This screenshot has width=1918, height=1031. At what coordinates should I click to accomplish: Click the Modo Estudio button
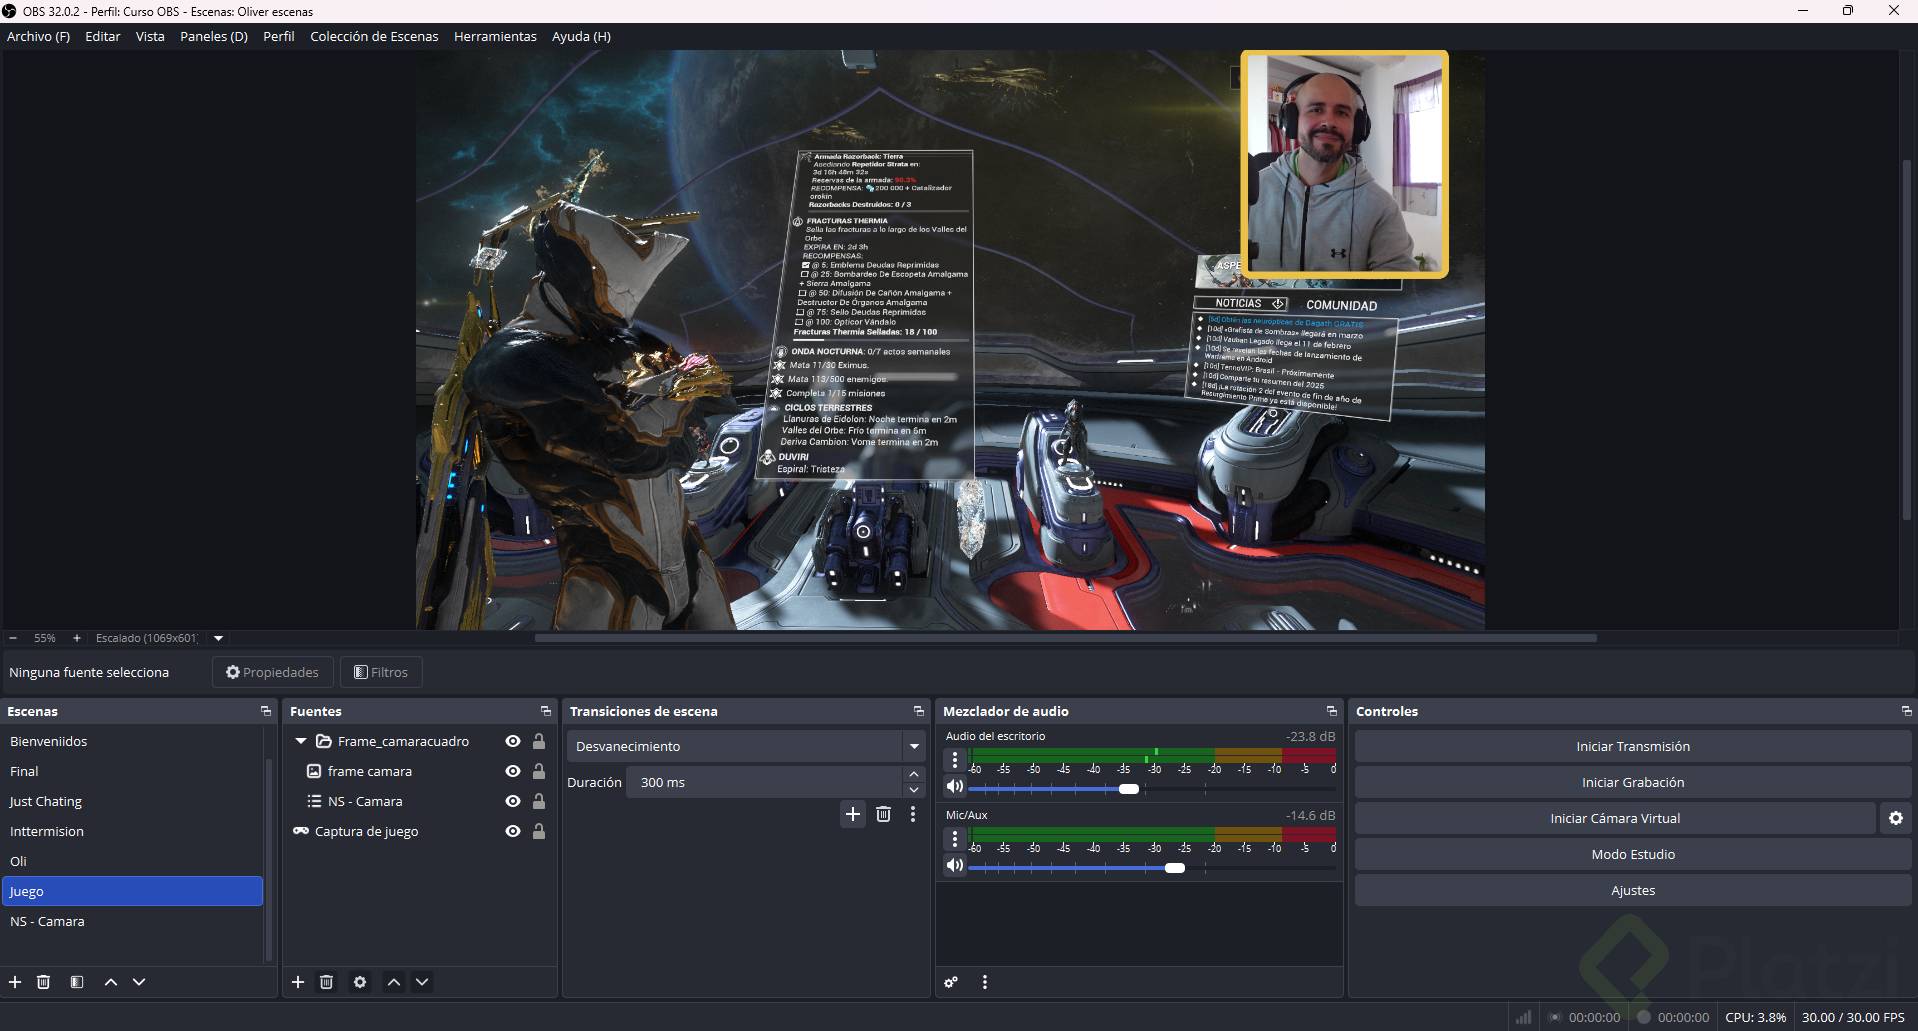pyautogui.click(x=1632, y=854)
